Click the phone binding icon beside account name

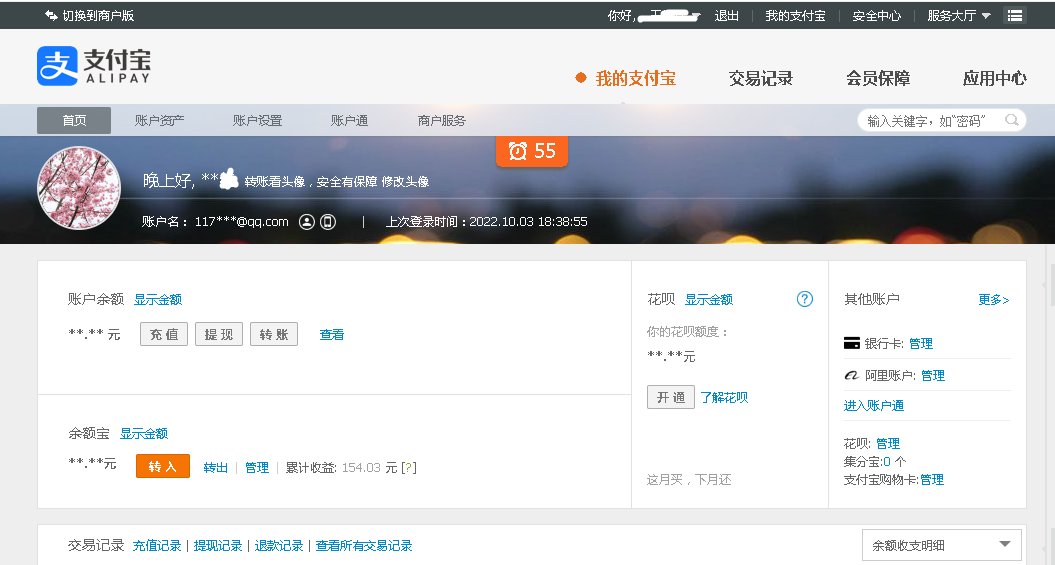[x=328, y=222]
